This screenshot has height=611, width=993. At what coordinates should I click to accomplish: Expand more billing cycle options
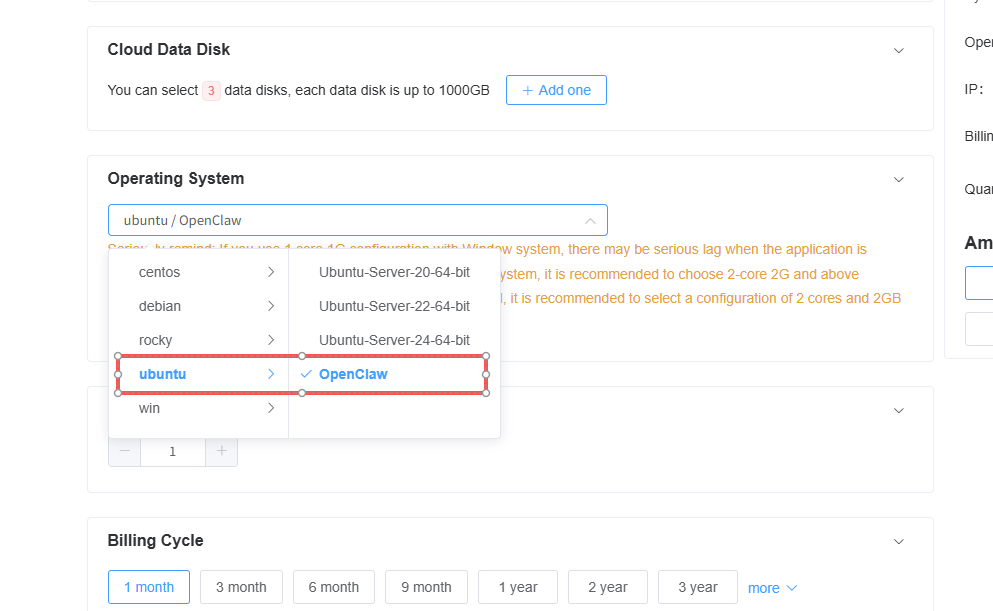(772, 588)
